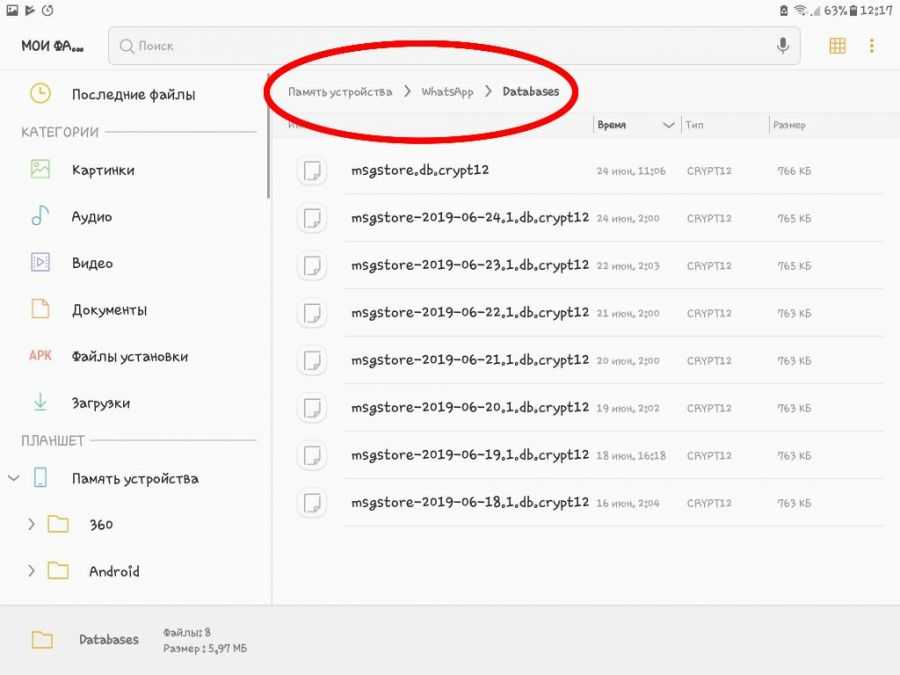Open the Загрузки downloads category
The width and height of the screenshot is (900, 675).
click(100, 404)
